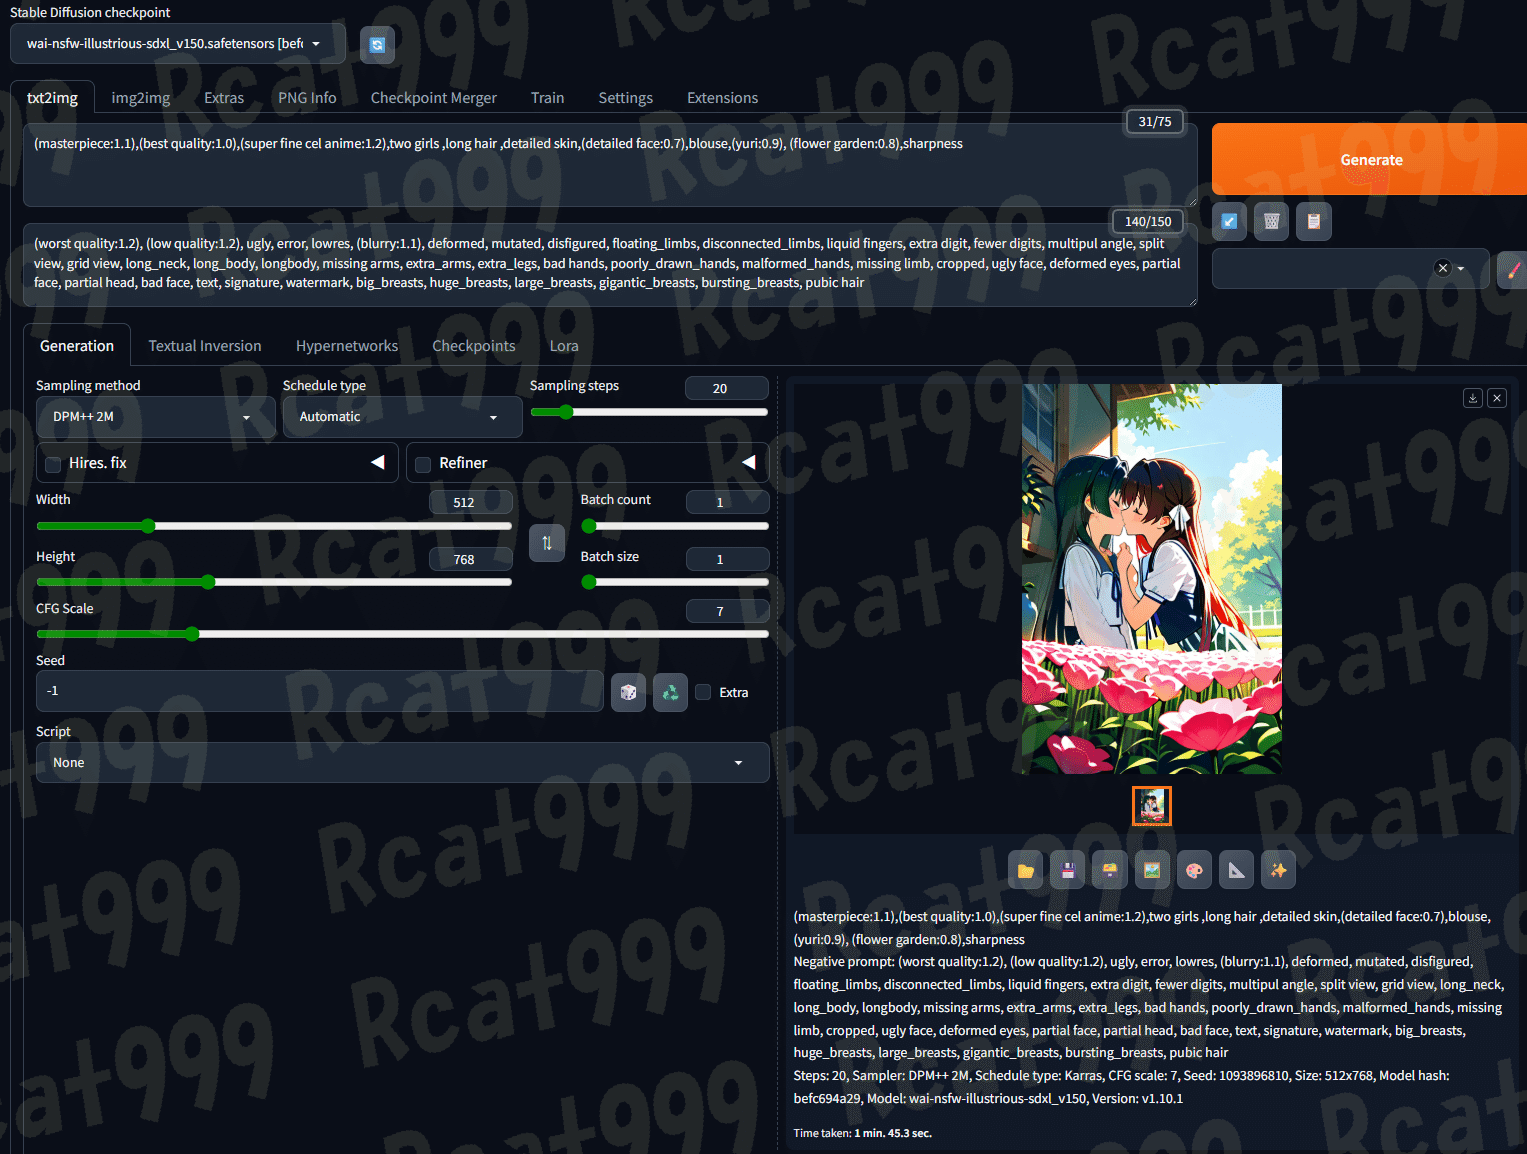Focus the Batch count number field

click(x=728, y=502)
